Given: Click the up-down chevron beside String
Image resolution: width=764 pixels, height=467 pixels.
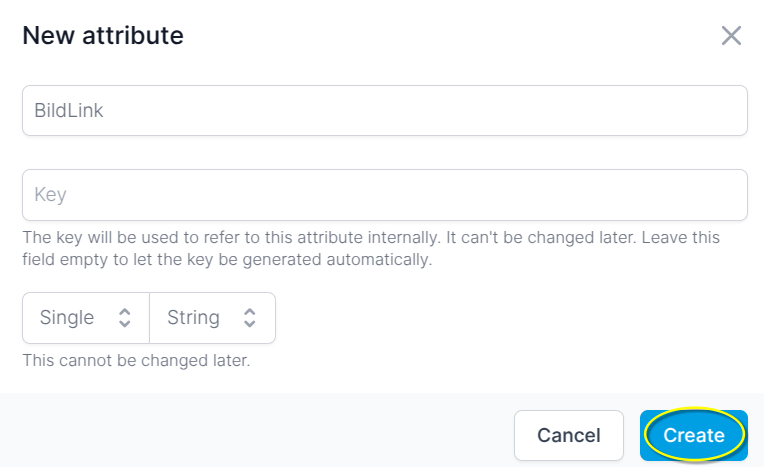Looking at the screenshot, I should point(249,318).
